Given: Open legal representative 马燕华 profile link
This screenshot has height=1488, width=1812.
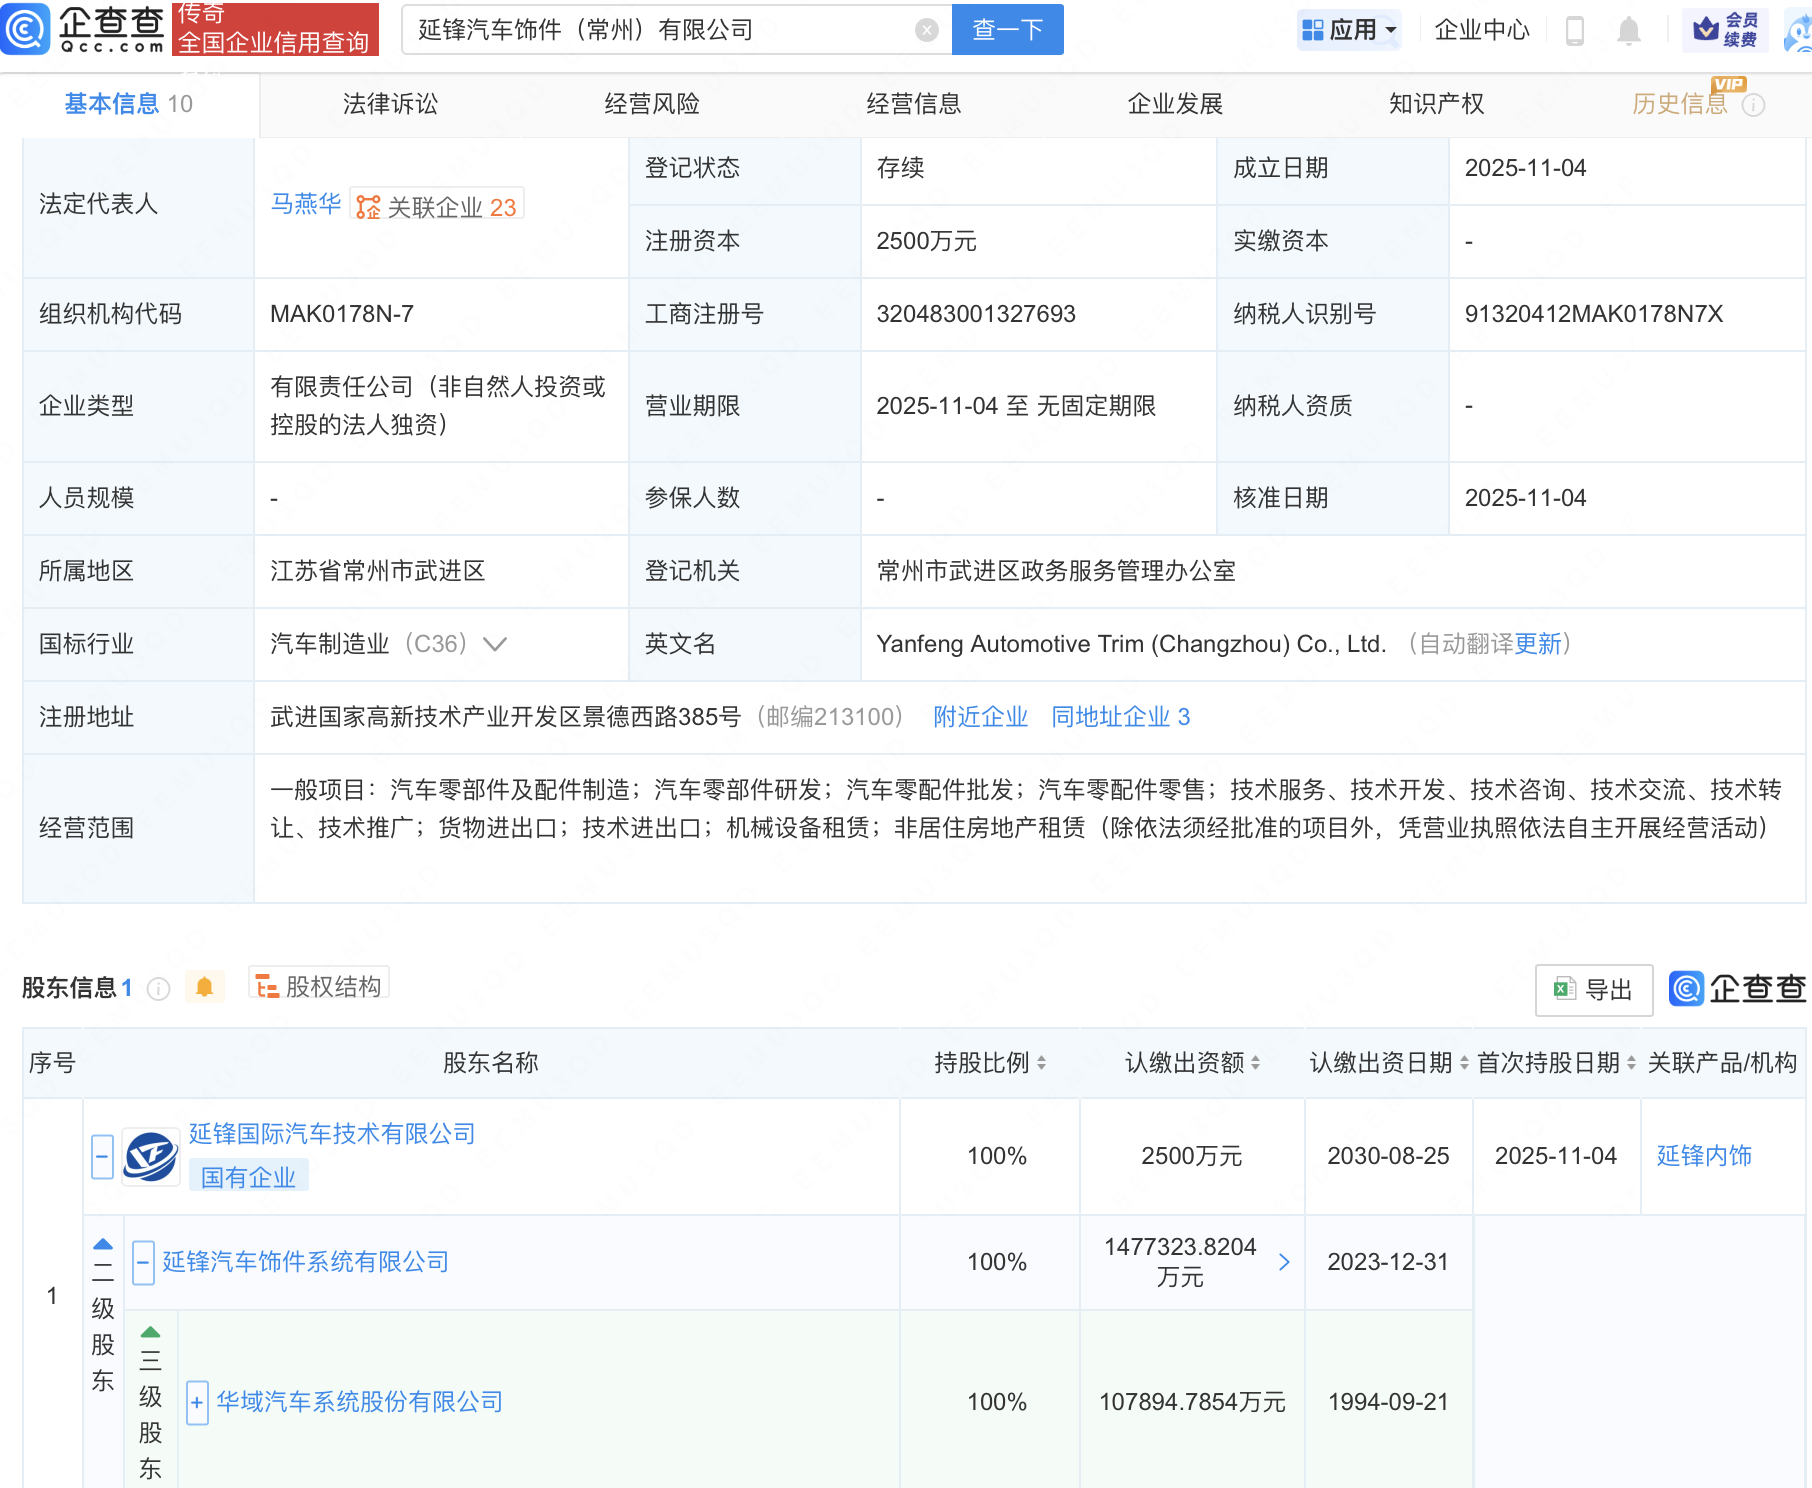Looking at the screenshot, I should point(306,203).
